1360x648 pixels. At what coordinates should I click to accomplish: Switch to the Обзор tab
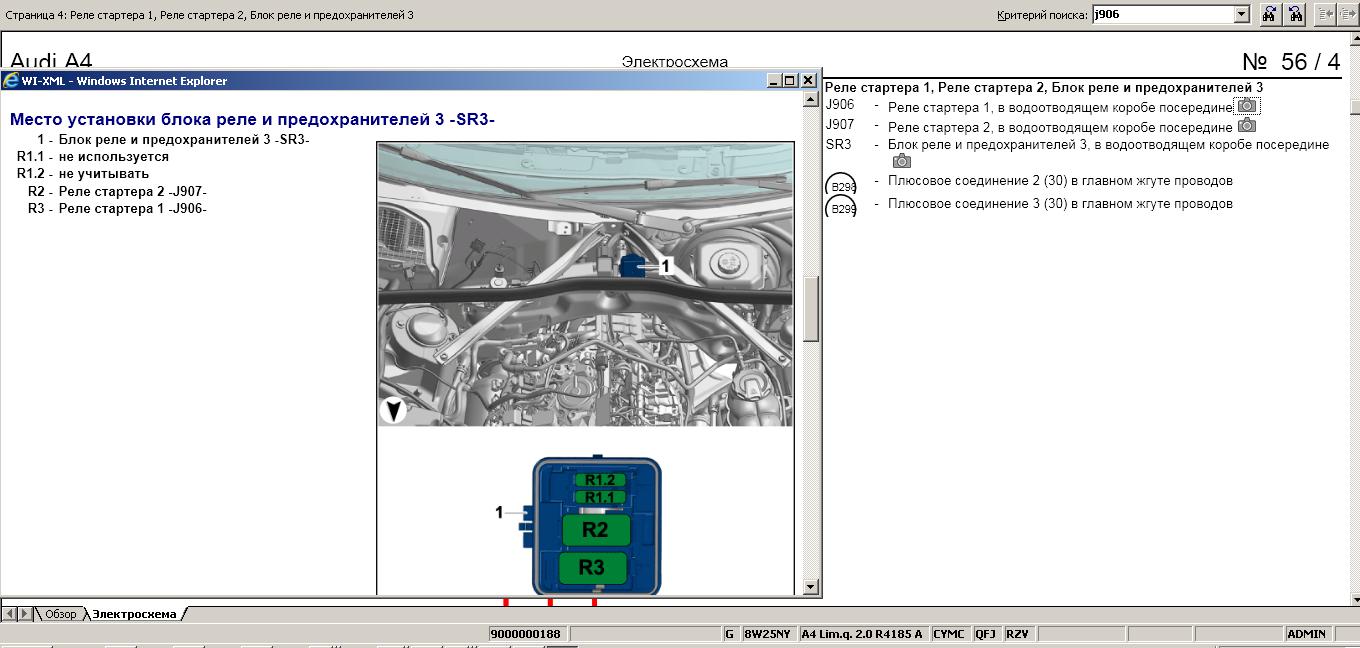tap(59, 614)
